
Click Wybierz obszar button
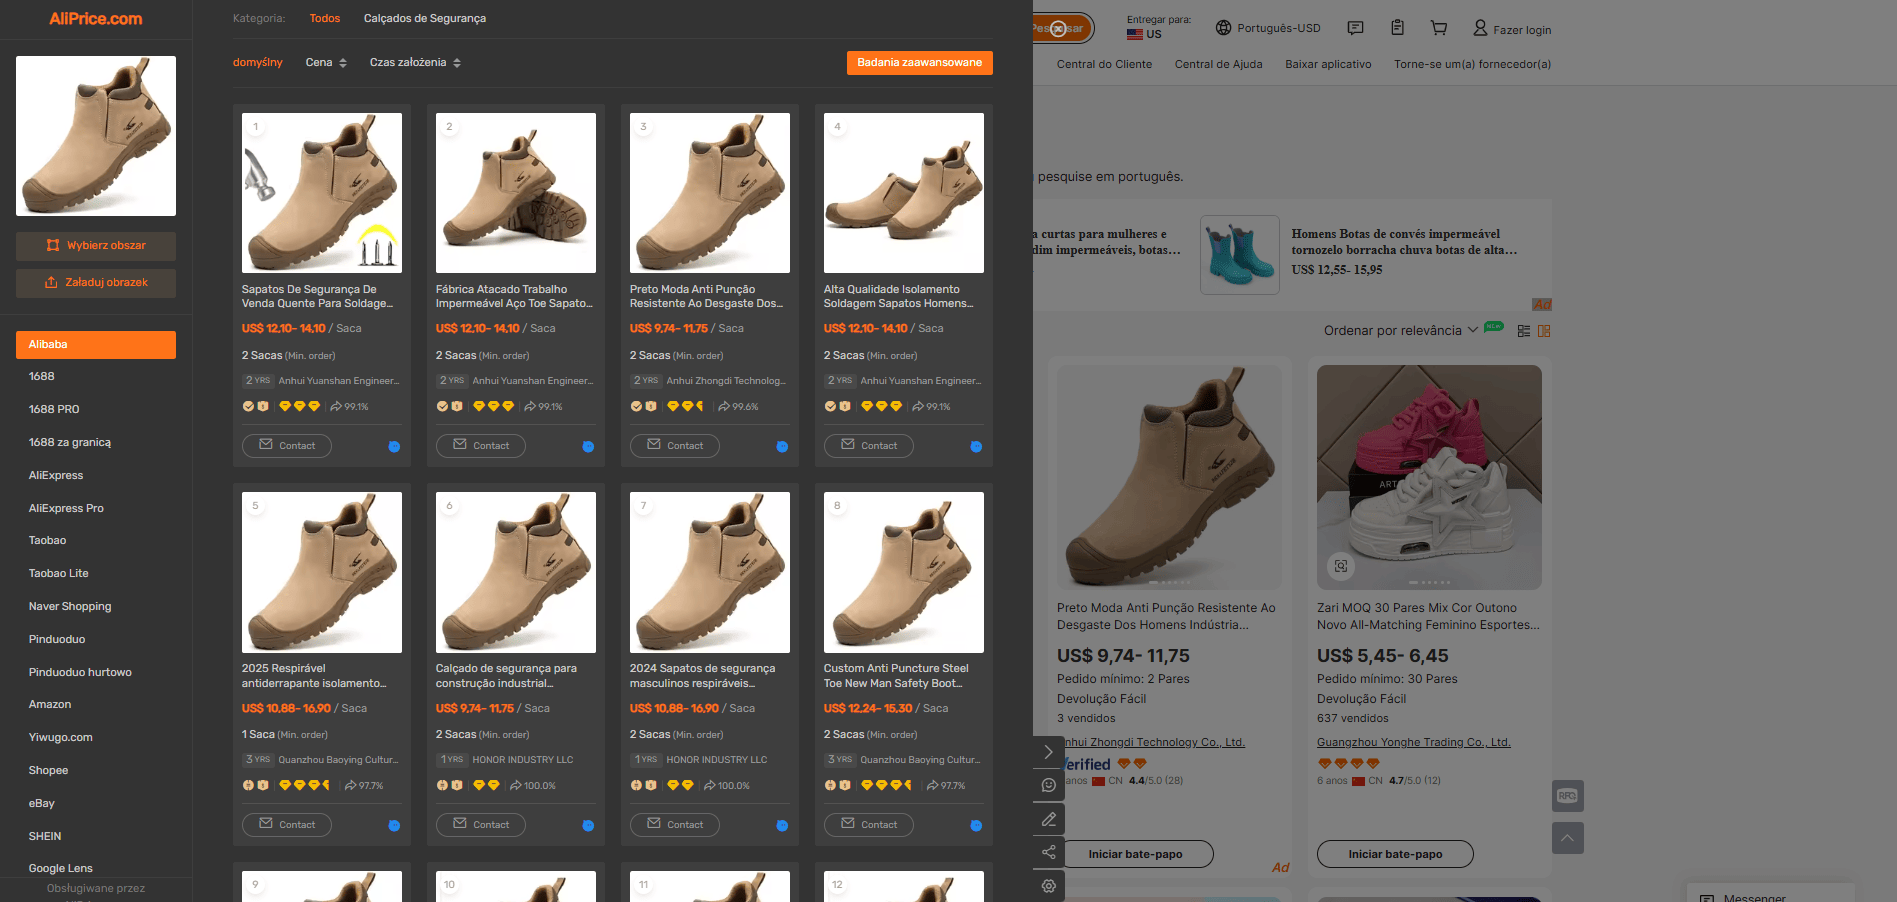(96, 245)
